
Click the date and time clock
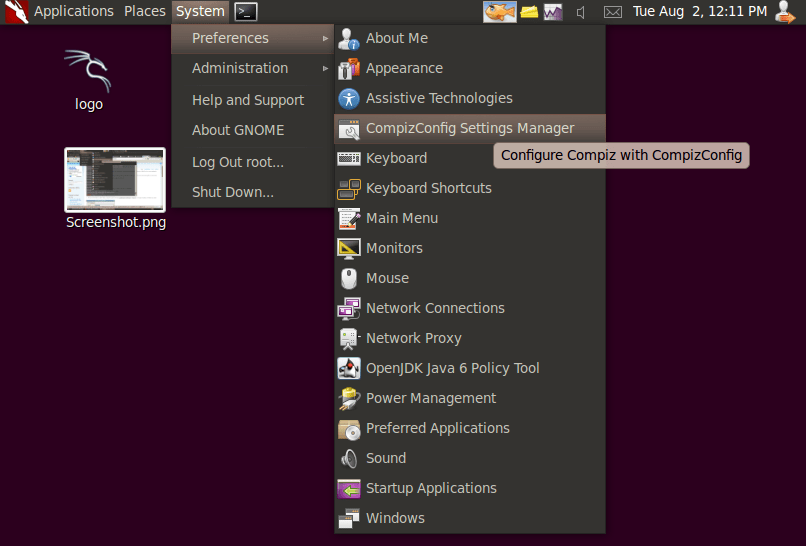(x=700, y=11)
